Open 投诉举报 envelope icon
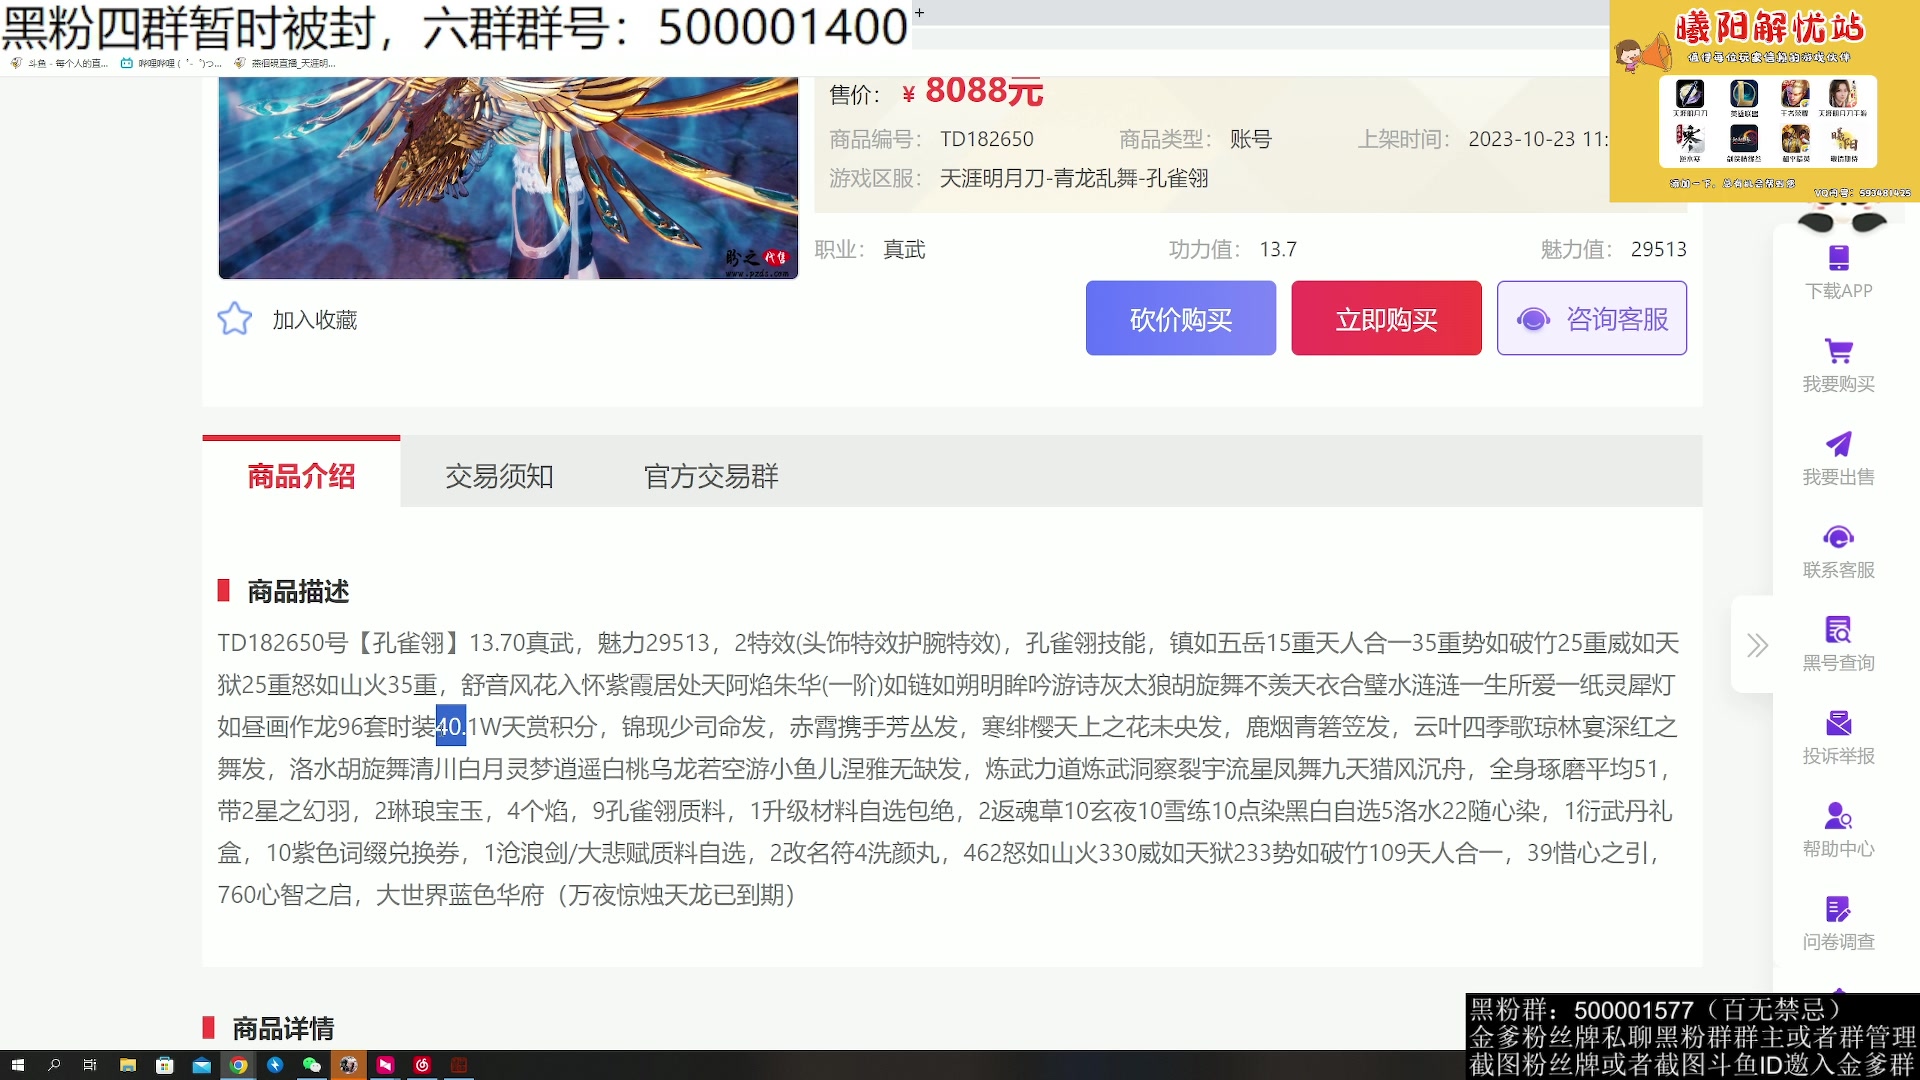 [x=1838, y=723]
